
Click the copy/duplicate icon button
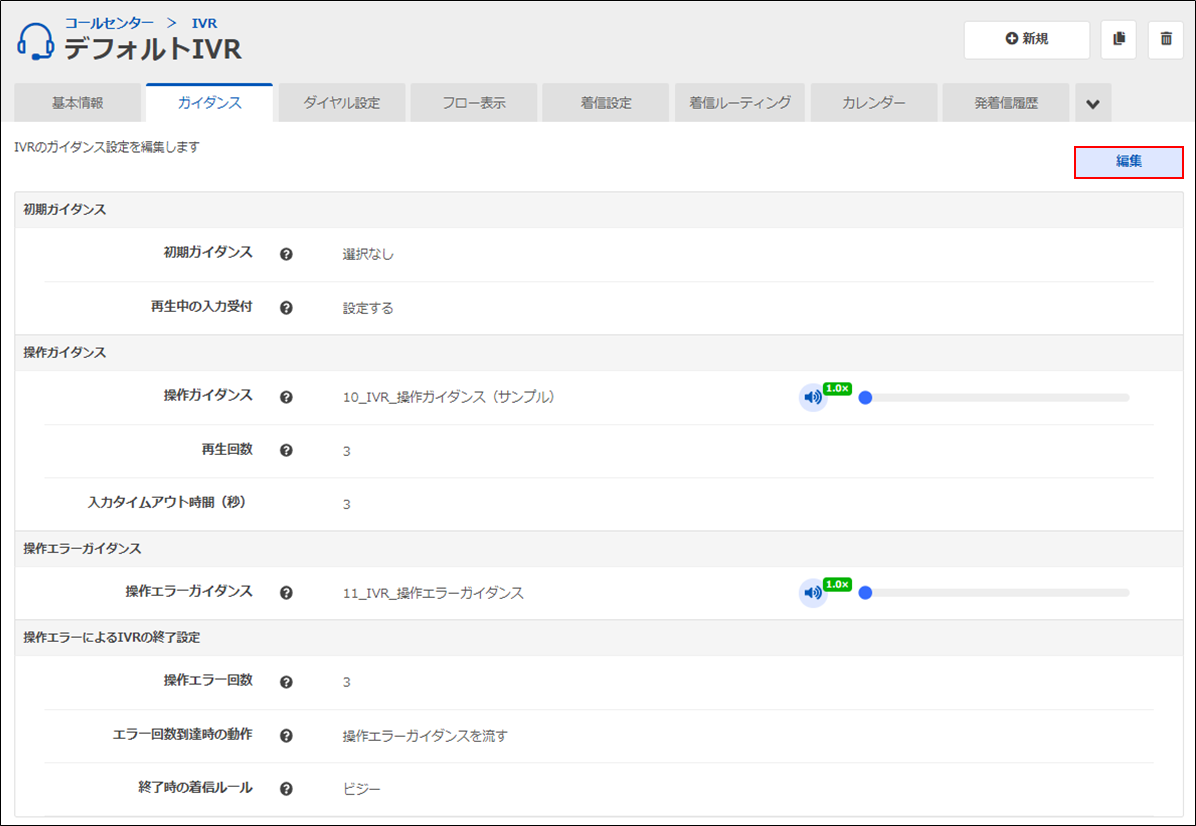[1118, 39]
